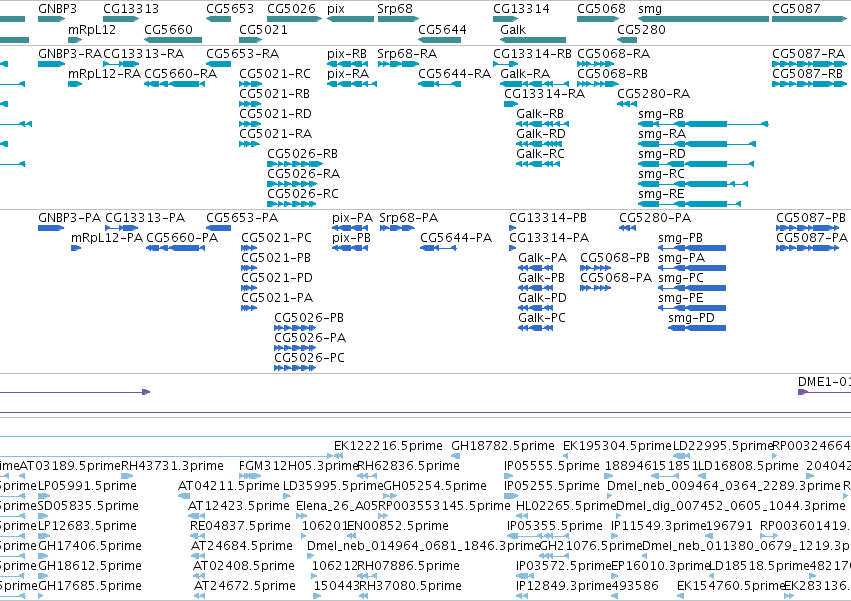Click the CG5021 gene name

264,29
